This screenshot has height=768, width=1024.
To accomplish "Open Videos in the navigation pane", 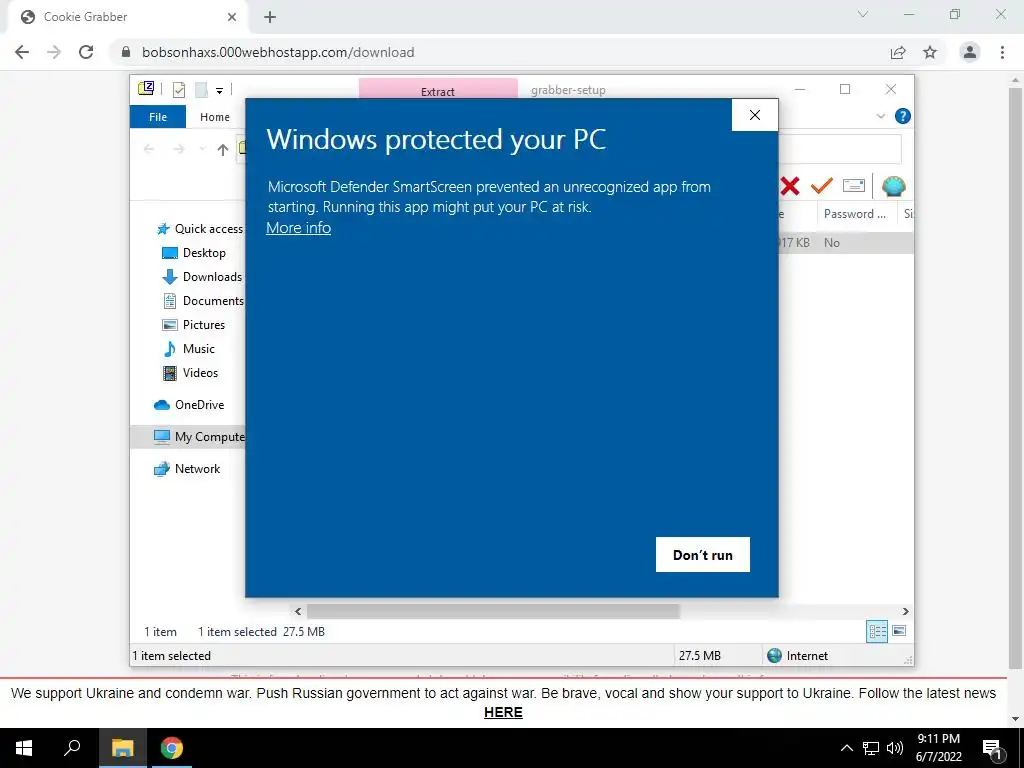I will pyautogui.click(x=190, y=373).
